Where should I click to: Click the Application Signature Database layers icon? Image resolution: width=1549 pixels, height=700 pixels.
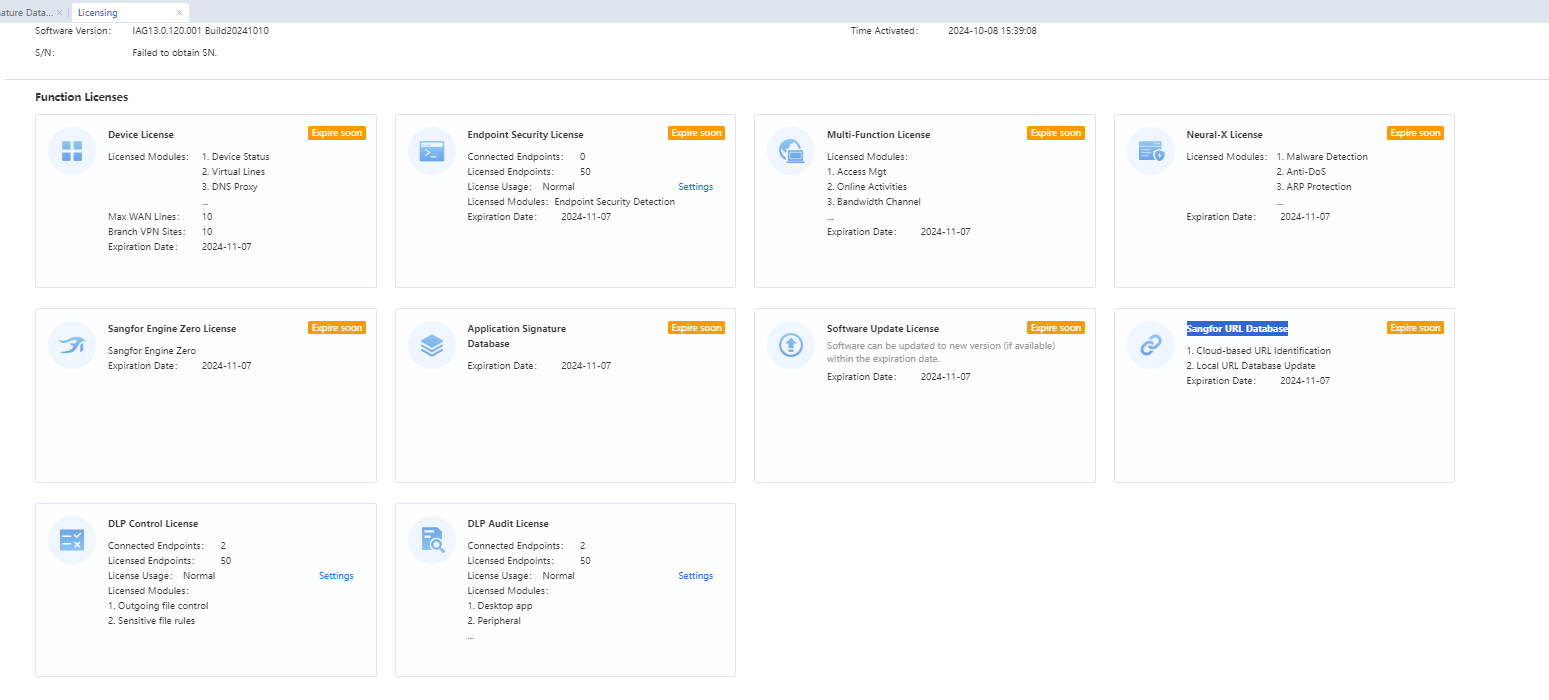432,345
